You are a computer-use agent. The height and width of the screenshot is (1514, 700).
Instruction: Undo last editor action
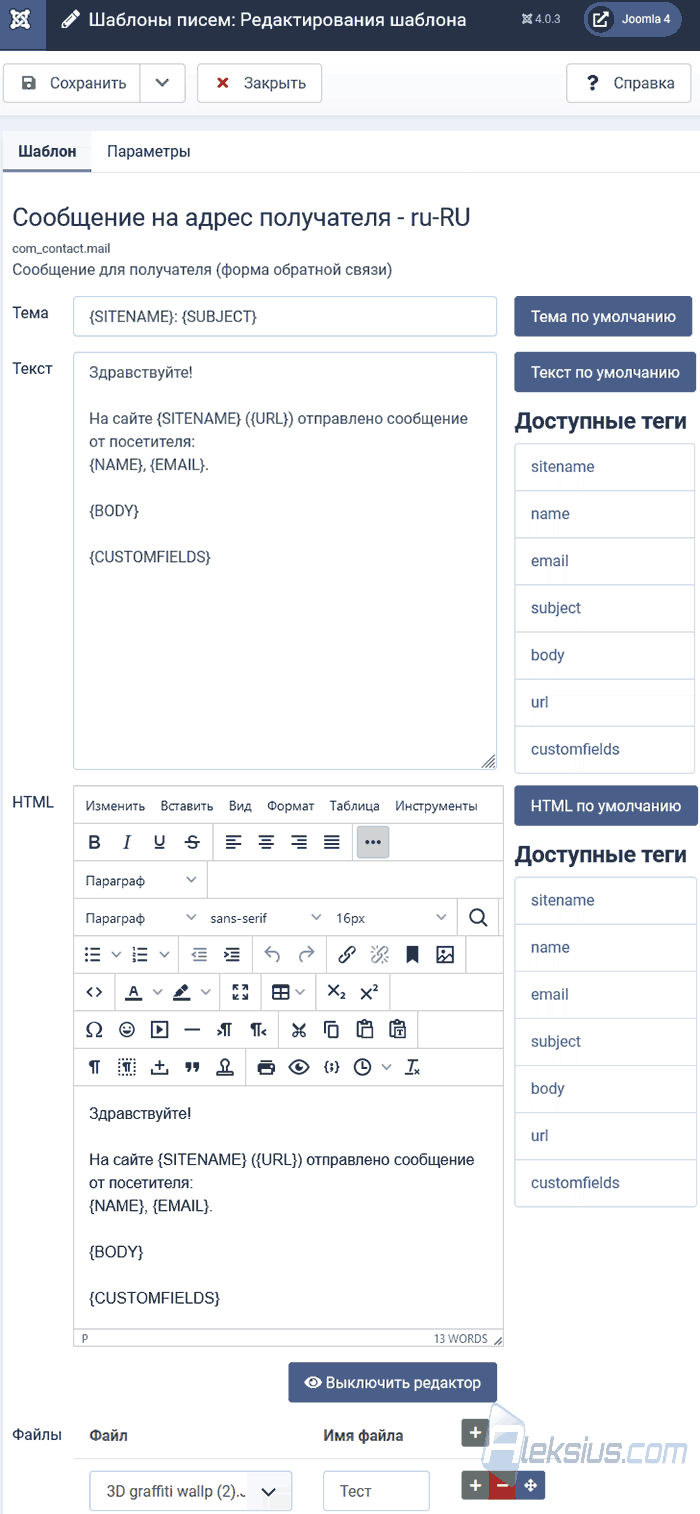272,955
